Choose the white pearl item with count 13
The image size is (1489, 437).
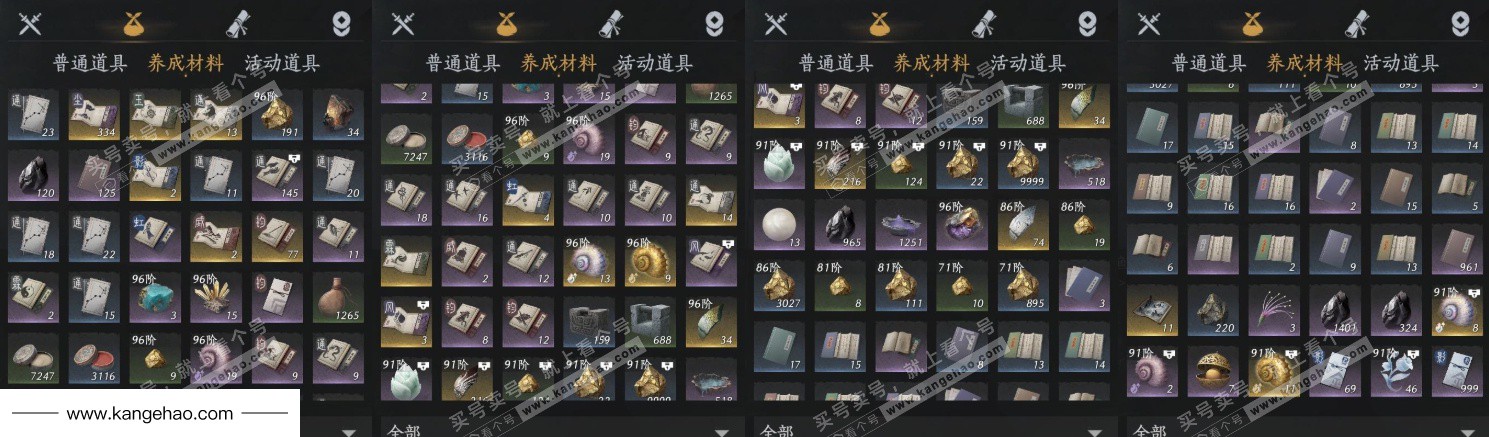coord(780,224)
